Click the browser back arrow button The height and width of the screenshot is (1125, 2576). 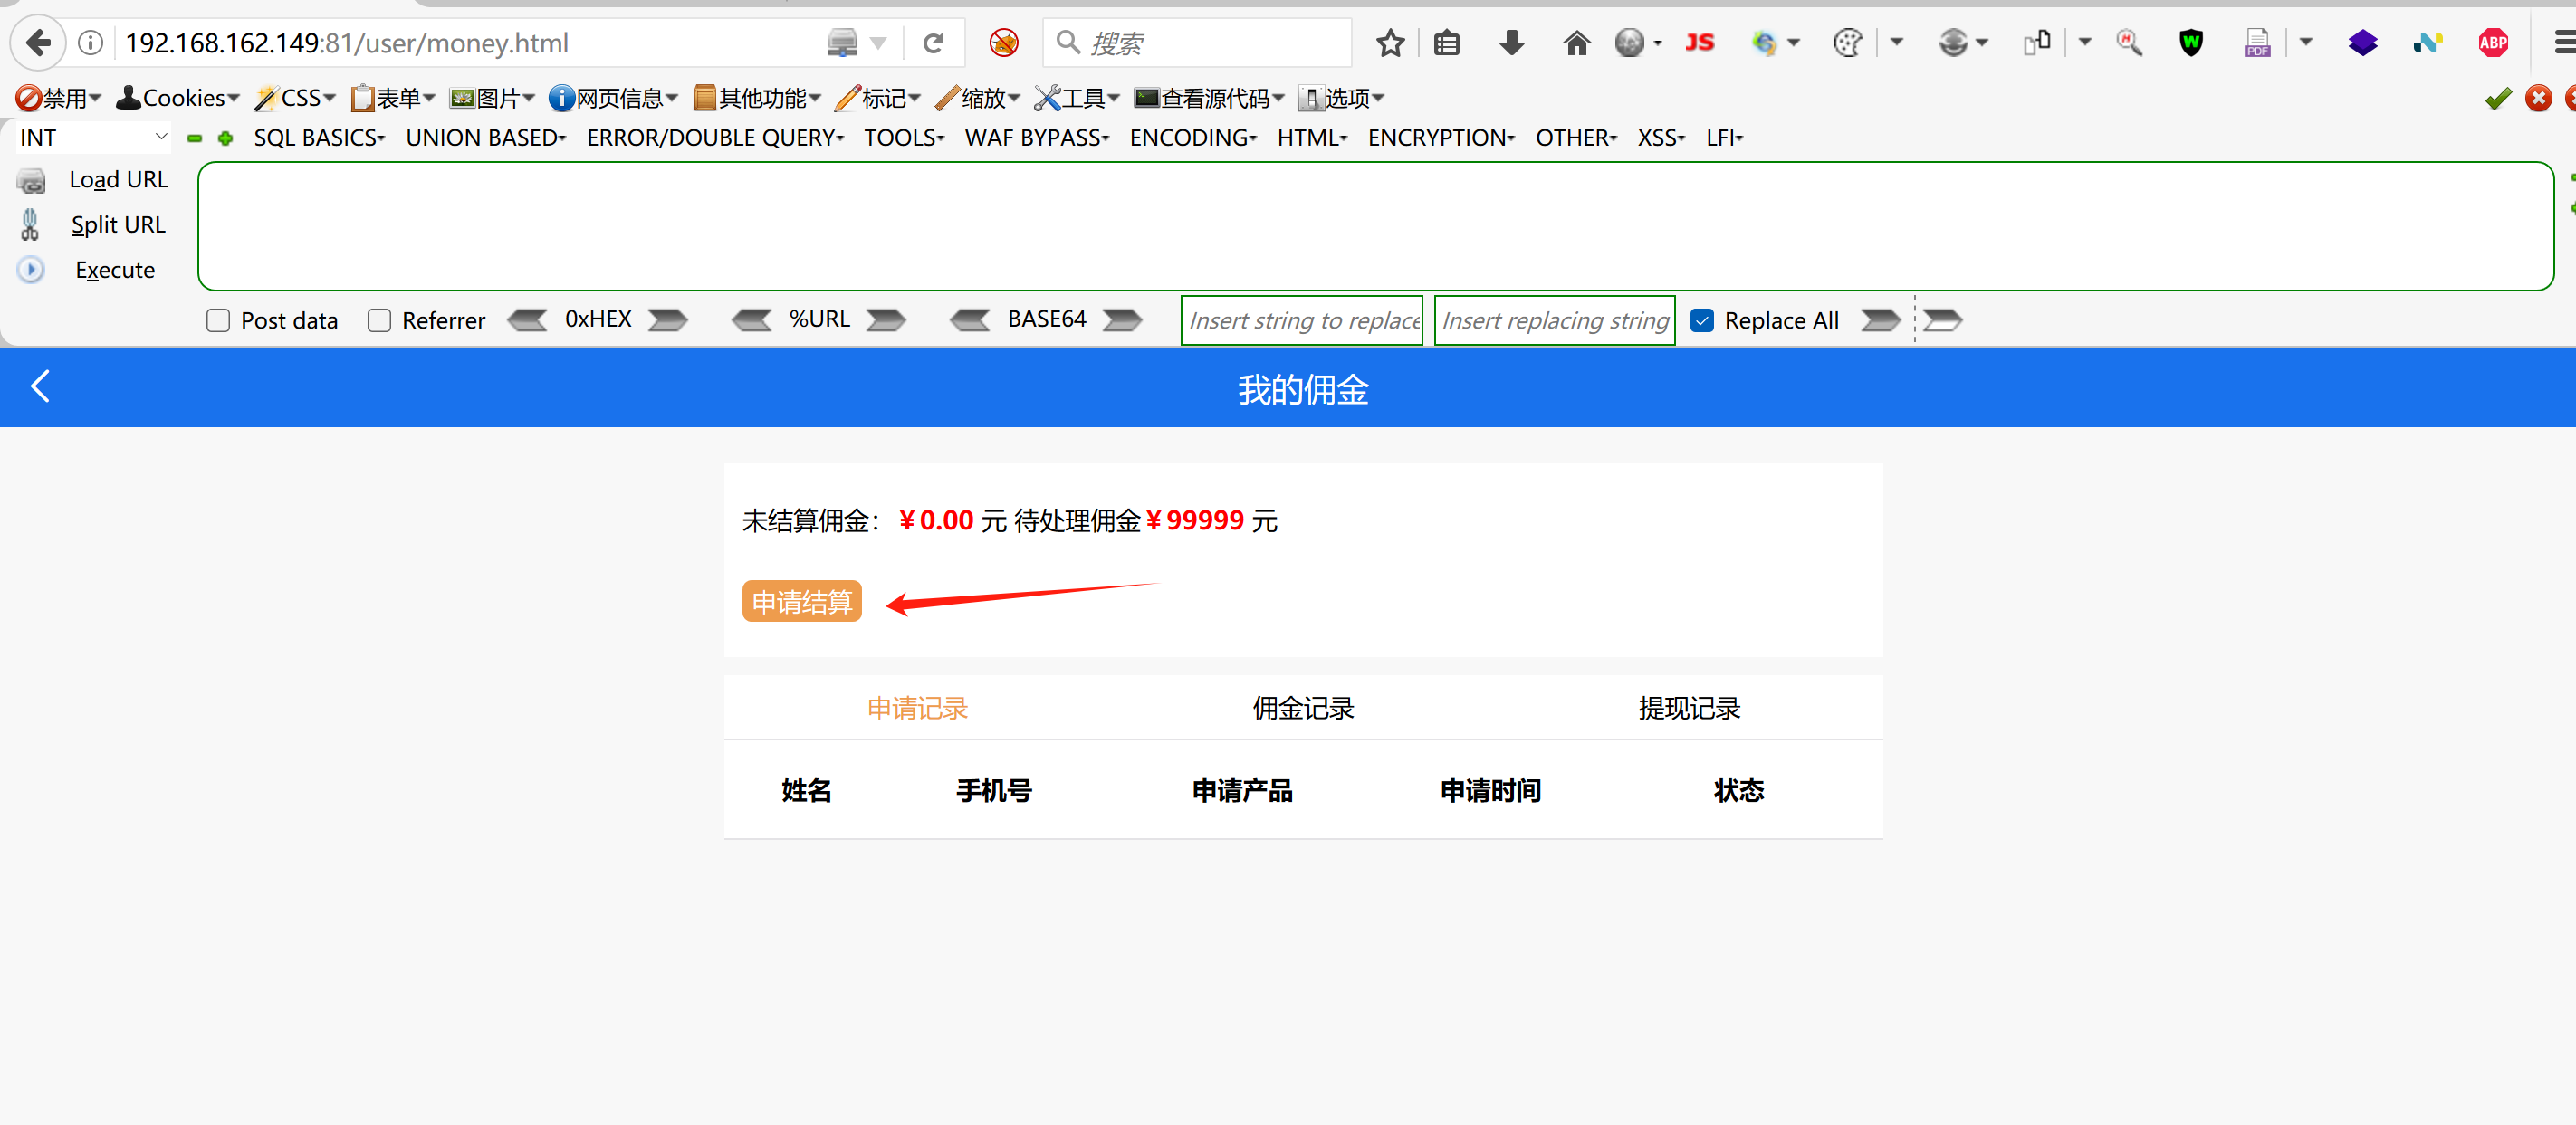click(38, 43)
